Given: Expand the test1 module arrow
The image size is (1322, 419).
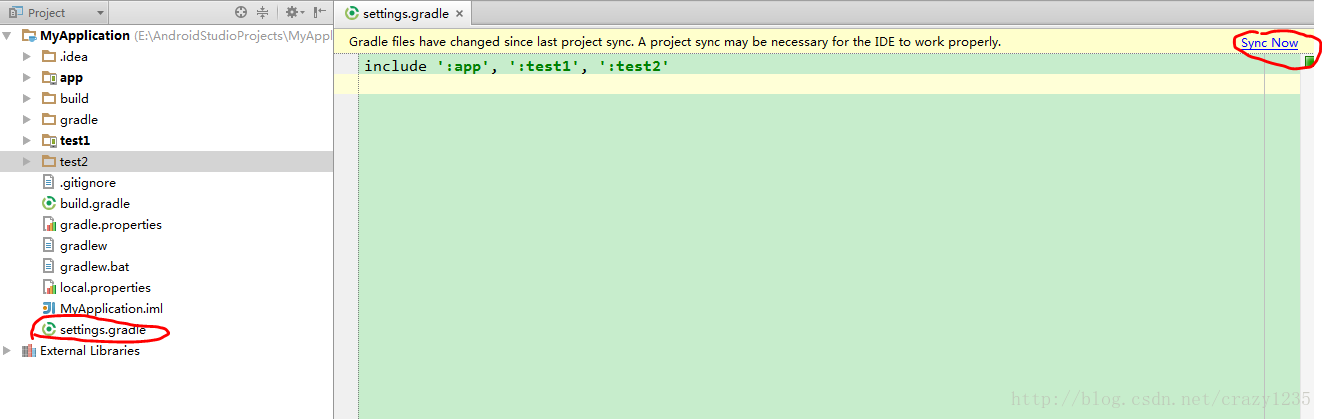Looking at the screenshot, I should tap(27, 140).
